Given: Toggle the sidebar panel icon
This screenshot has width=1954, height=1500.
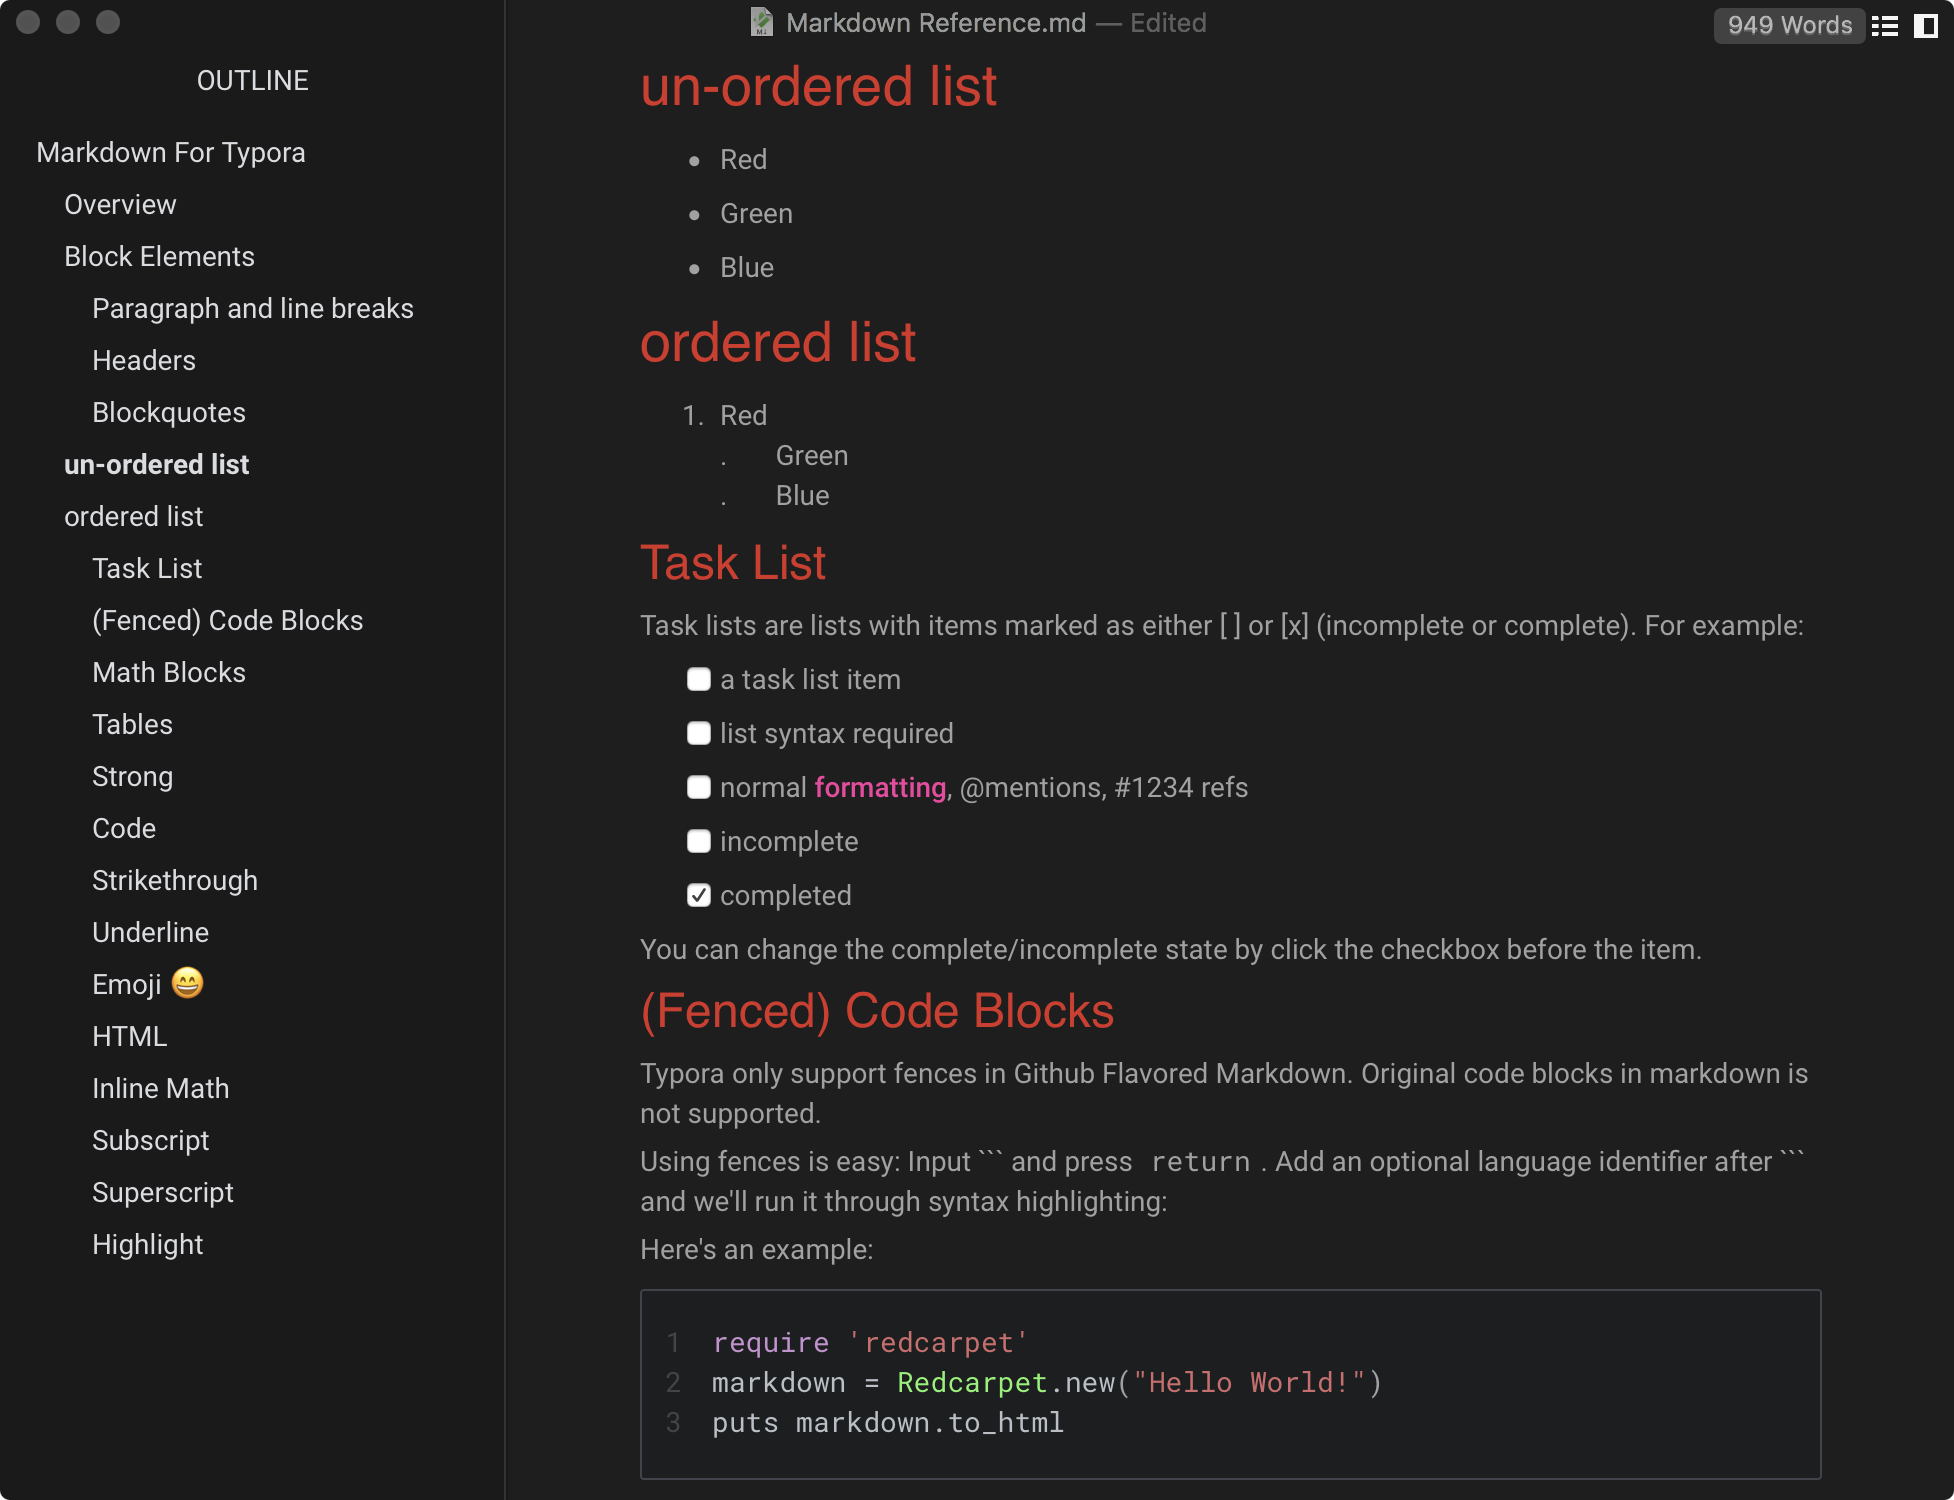Looking at the screenshot, I should [x=1925, y=25].
